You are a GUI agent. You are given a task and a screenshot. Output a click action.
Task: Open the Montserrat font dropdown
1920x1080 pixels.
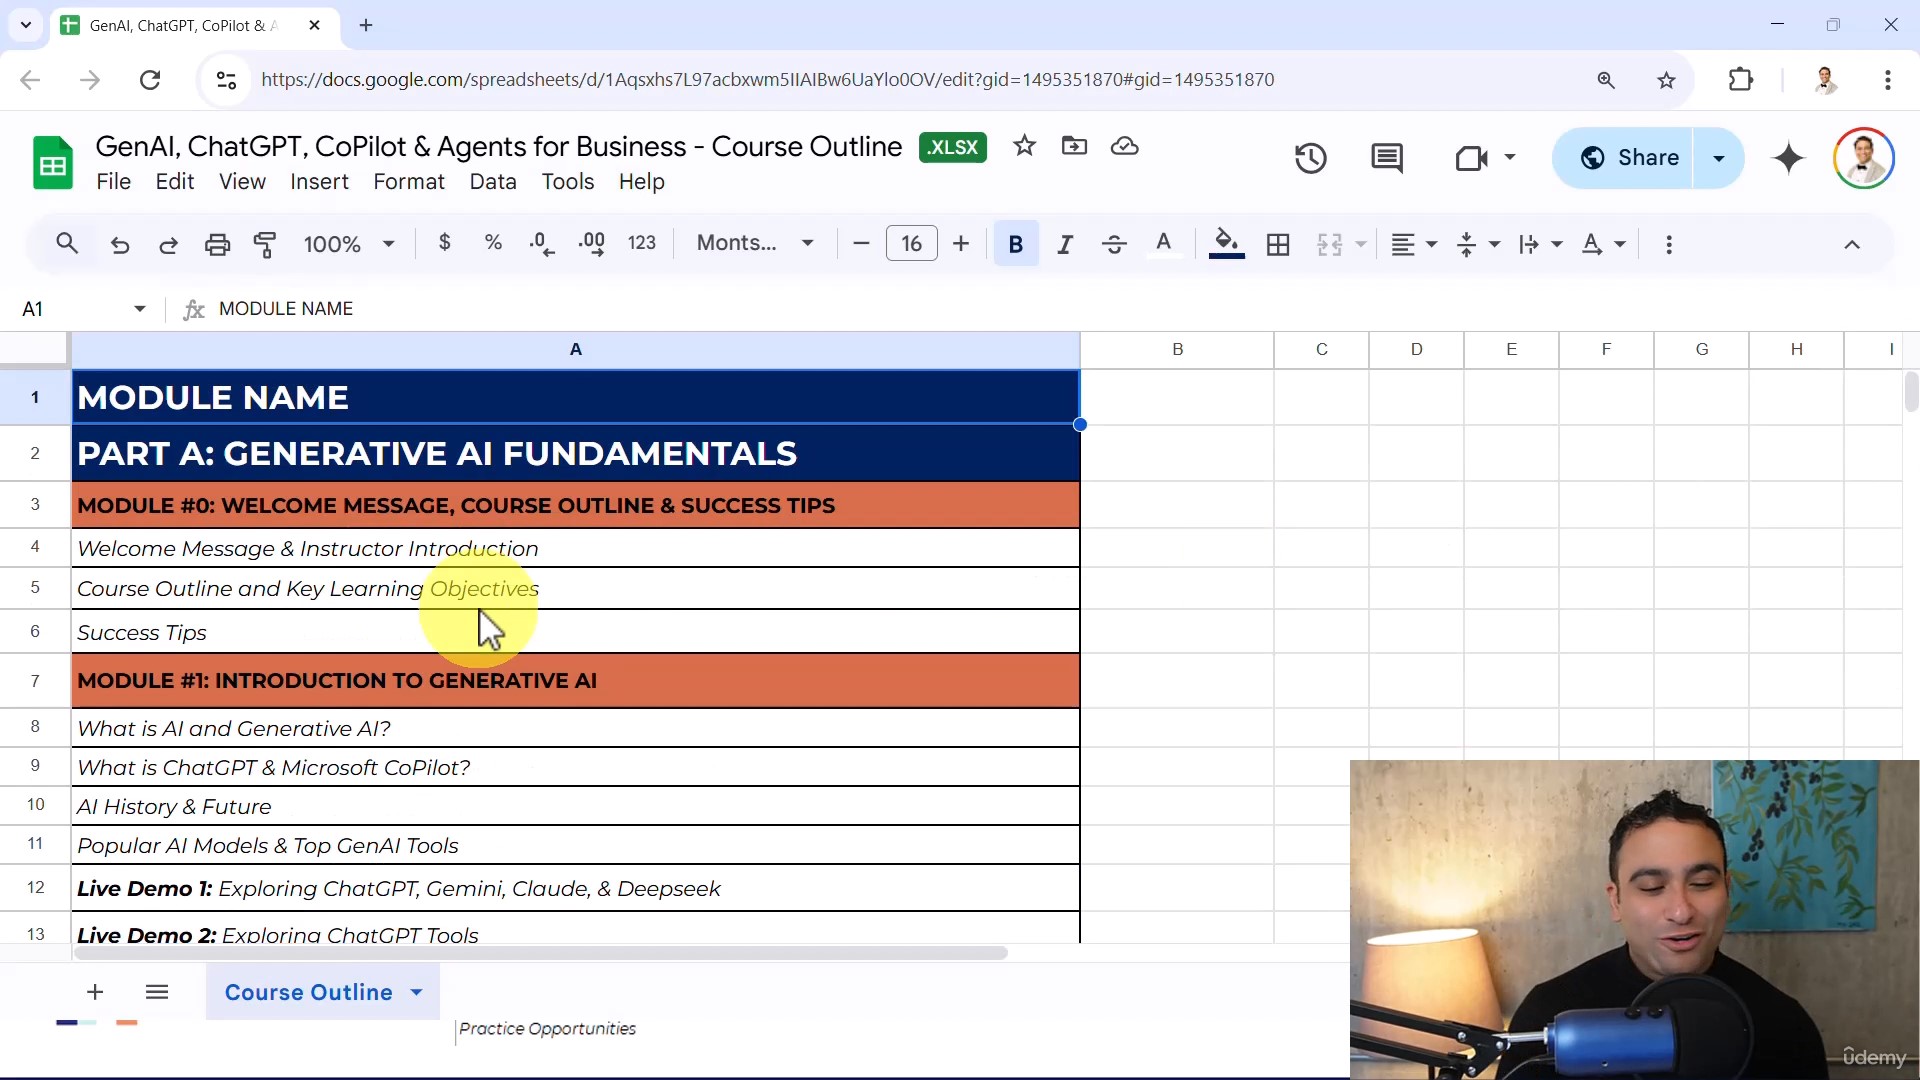click(755, 243)
